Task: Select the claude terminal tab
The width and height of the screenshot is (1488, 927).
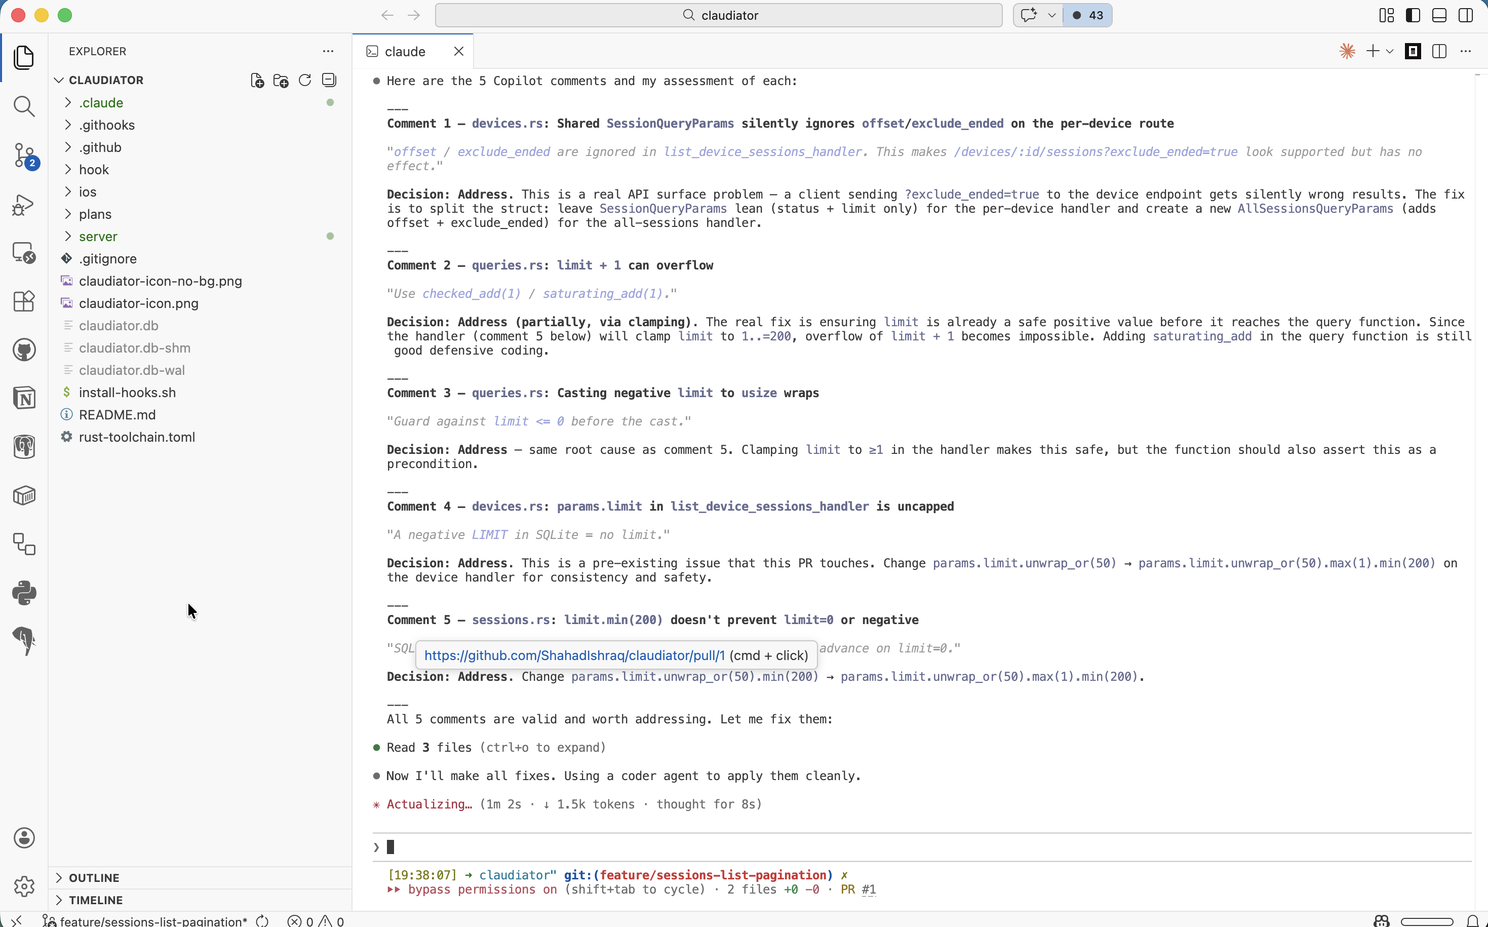Action: [405, 52]
